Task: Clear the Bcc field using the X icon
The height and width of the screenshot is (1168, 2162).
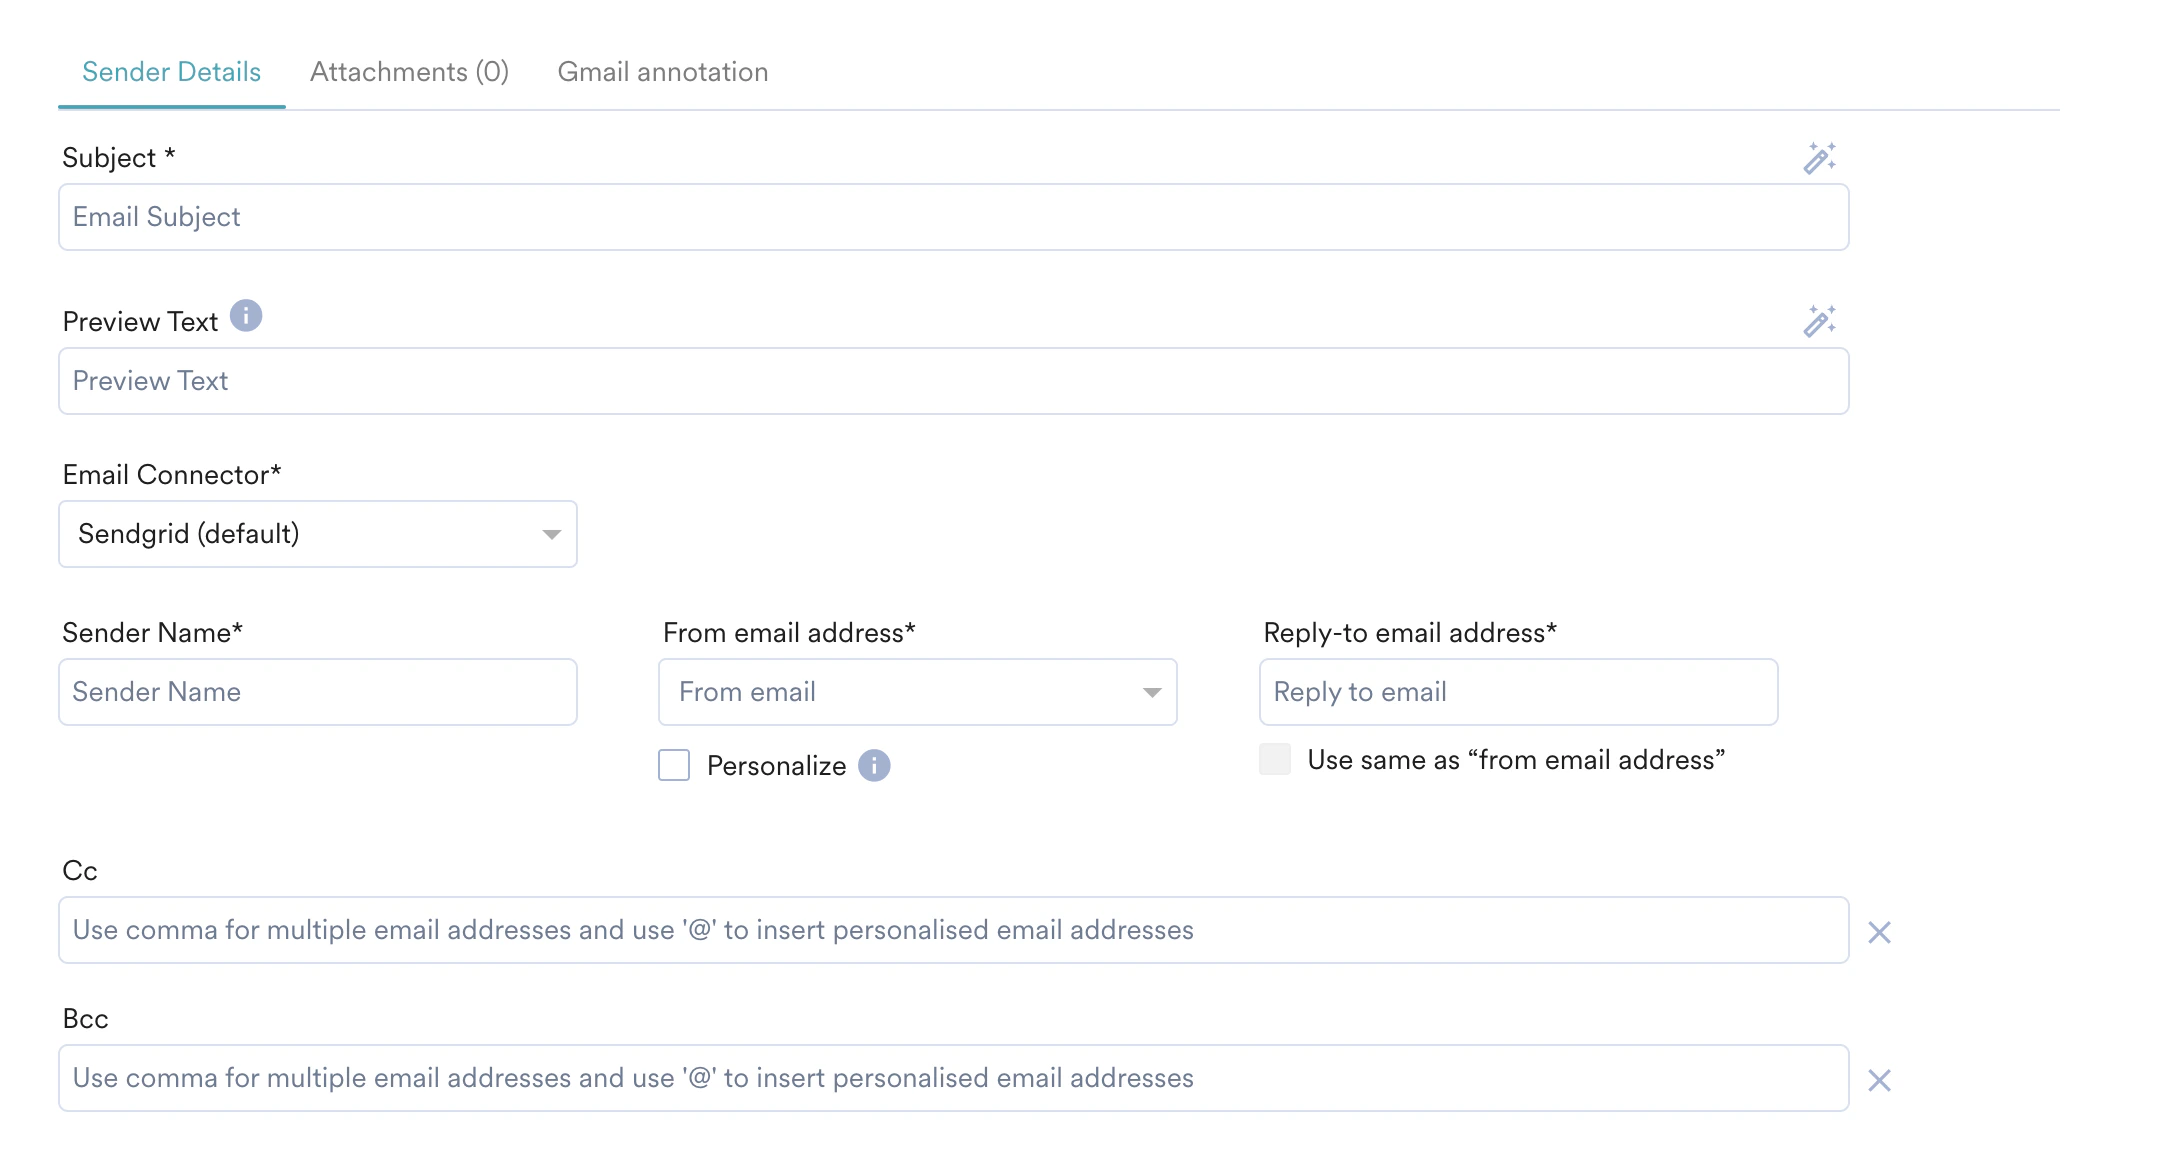Action: tap(1881, 1080)
